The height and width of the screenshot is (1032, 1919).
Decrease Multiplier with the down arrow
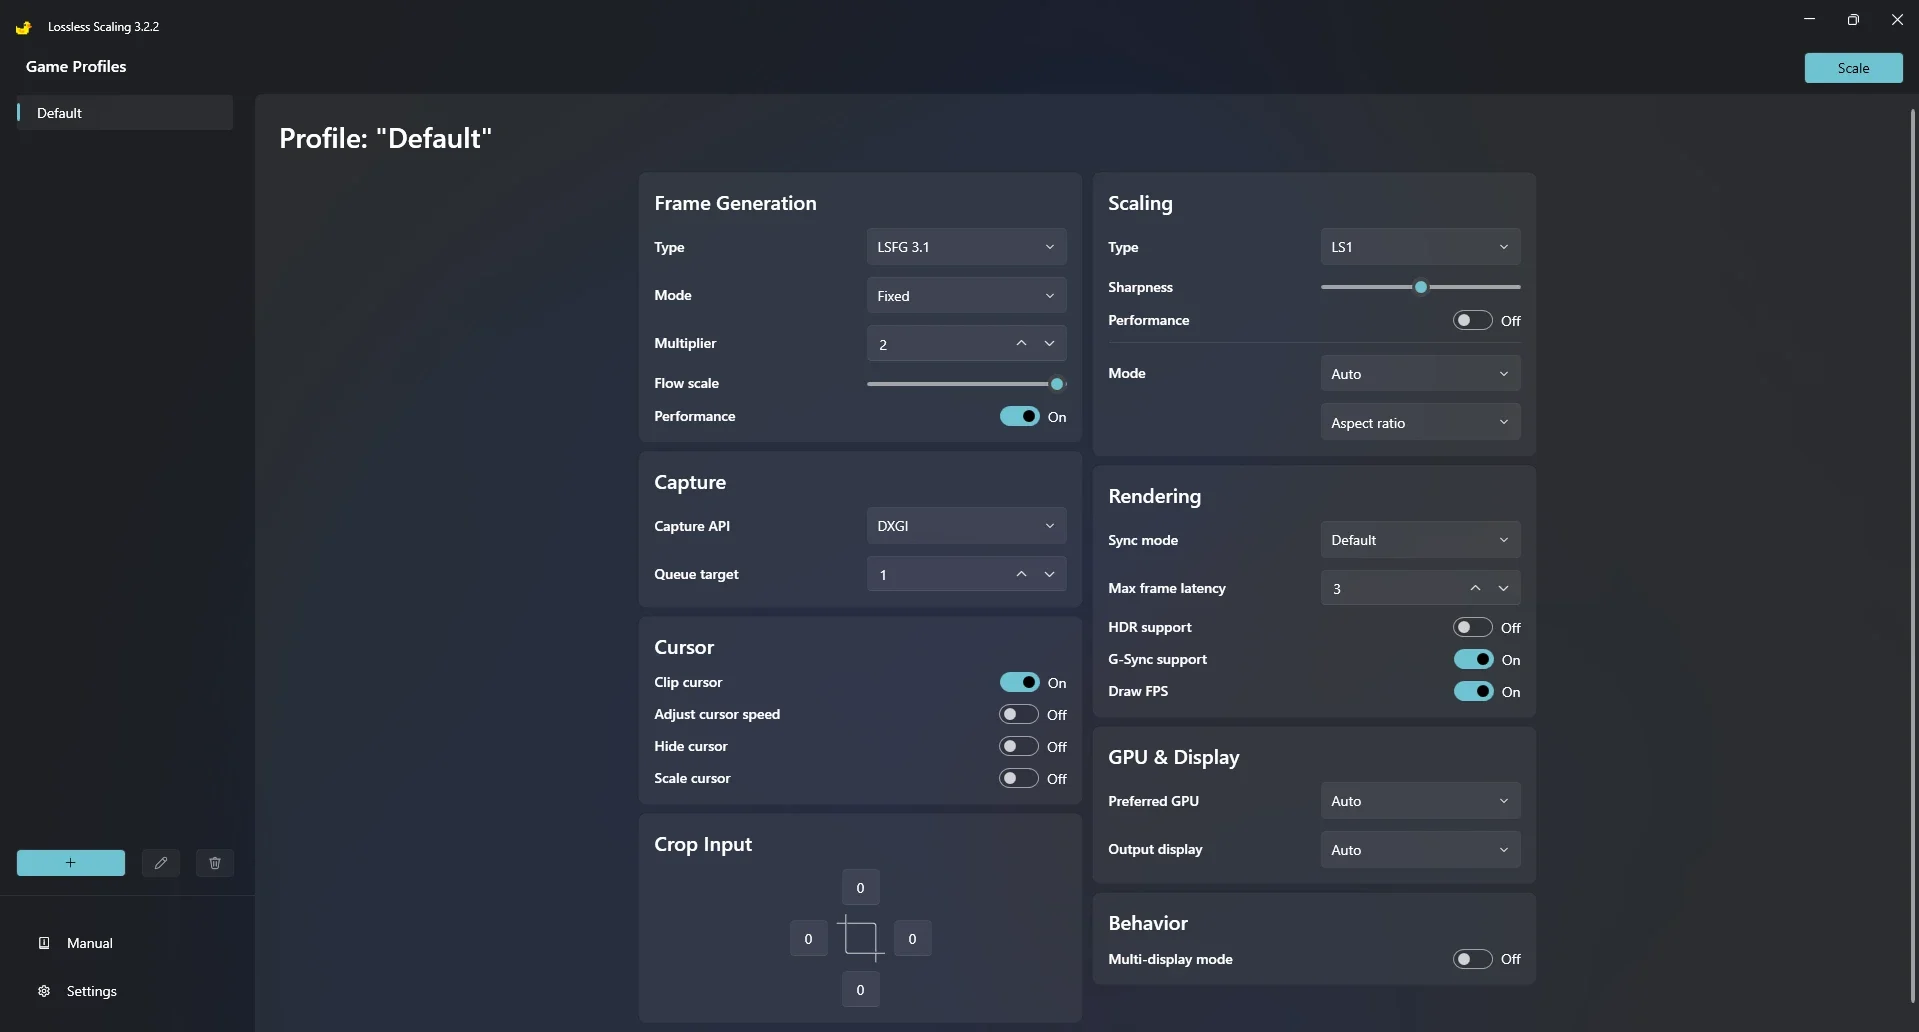pos(1049,344)
